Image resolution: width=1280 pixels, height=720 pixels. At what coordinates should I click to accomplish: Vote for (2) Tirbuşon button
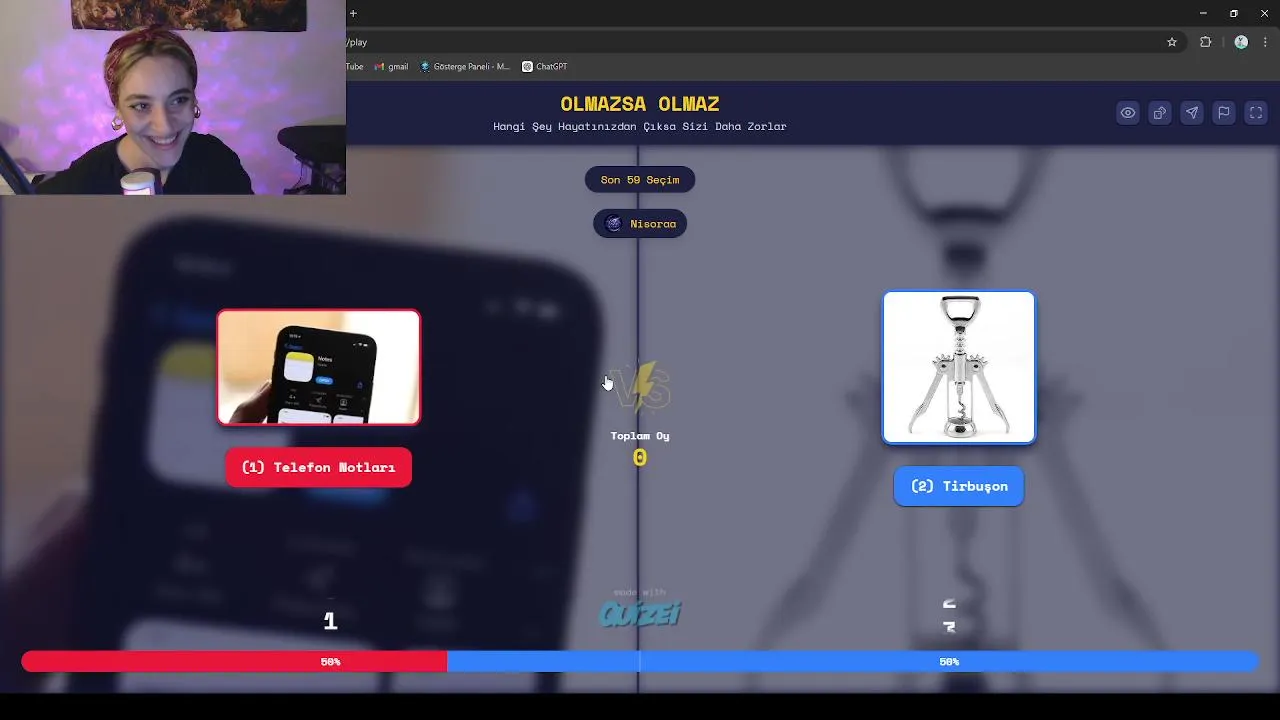click(x=959, y=486)
